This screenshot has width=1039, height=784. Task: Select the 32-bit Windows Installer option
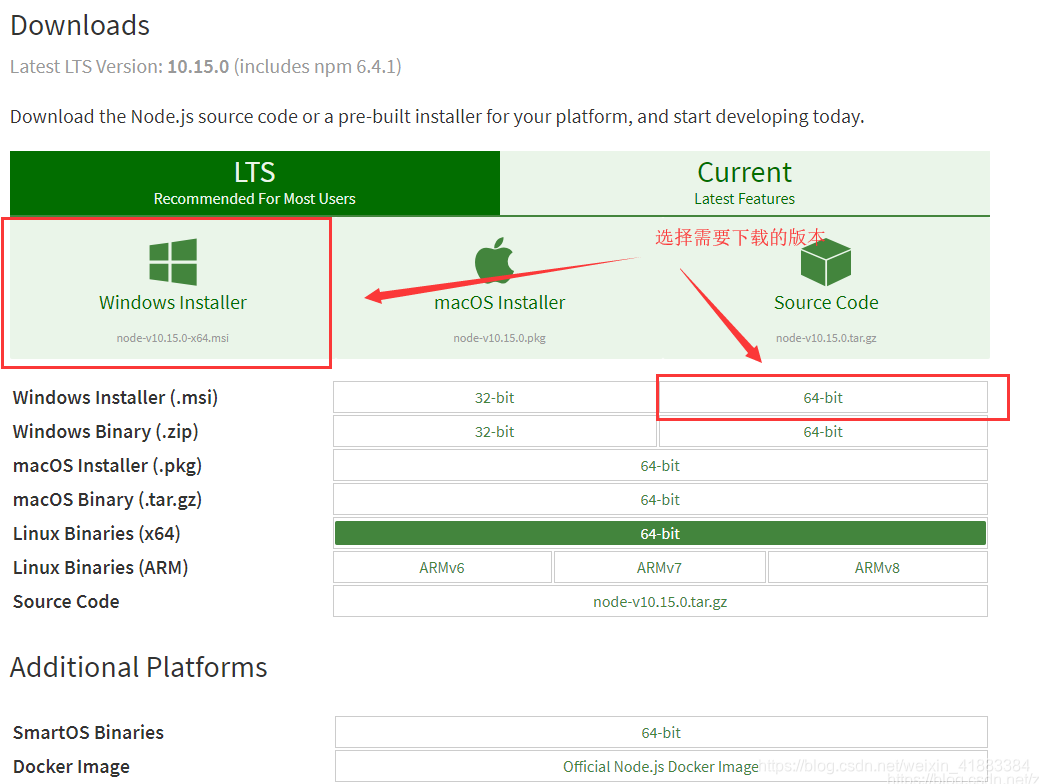494,397
